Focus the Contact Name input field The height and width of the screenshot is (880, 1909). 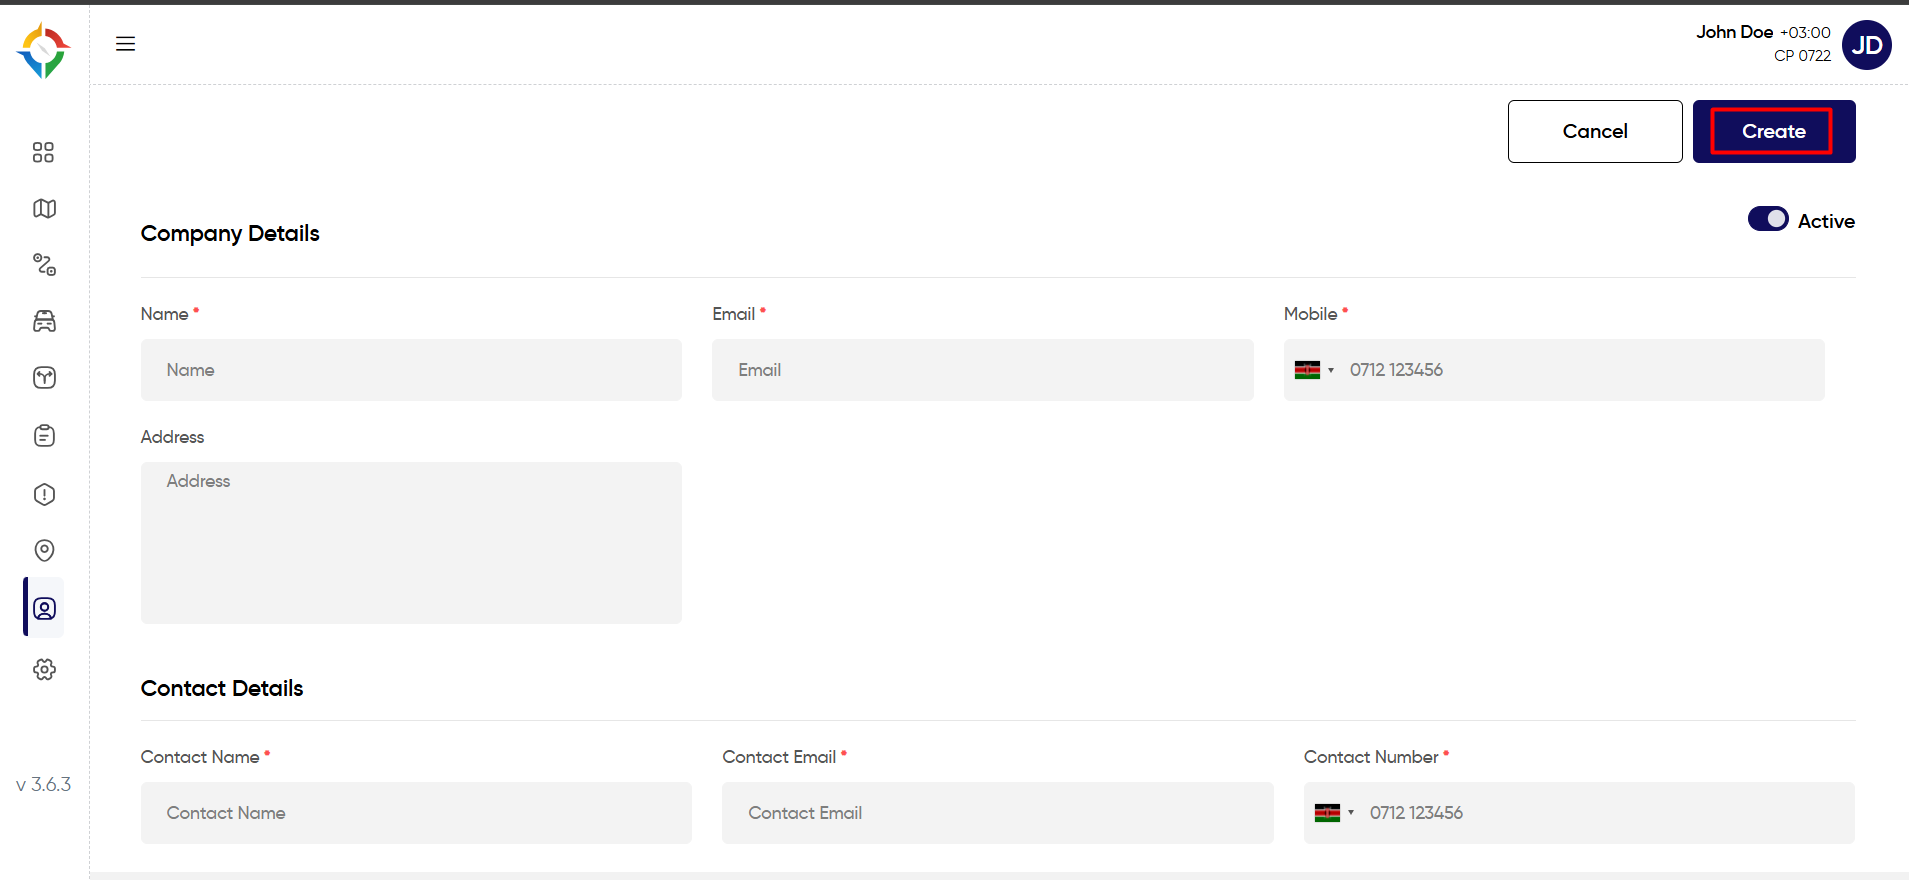point(416,813)
